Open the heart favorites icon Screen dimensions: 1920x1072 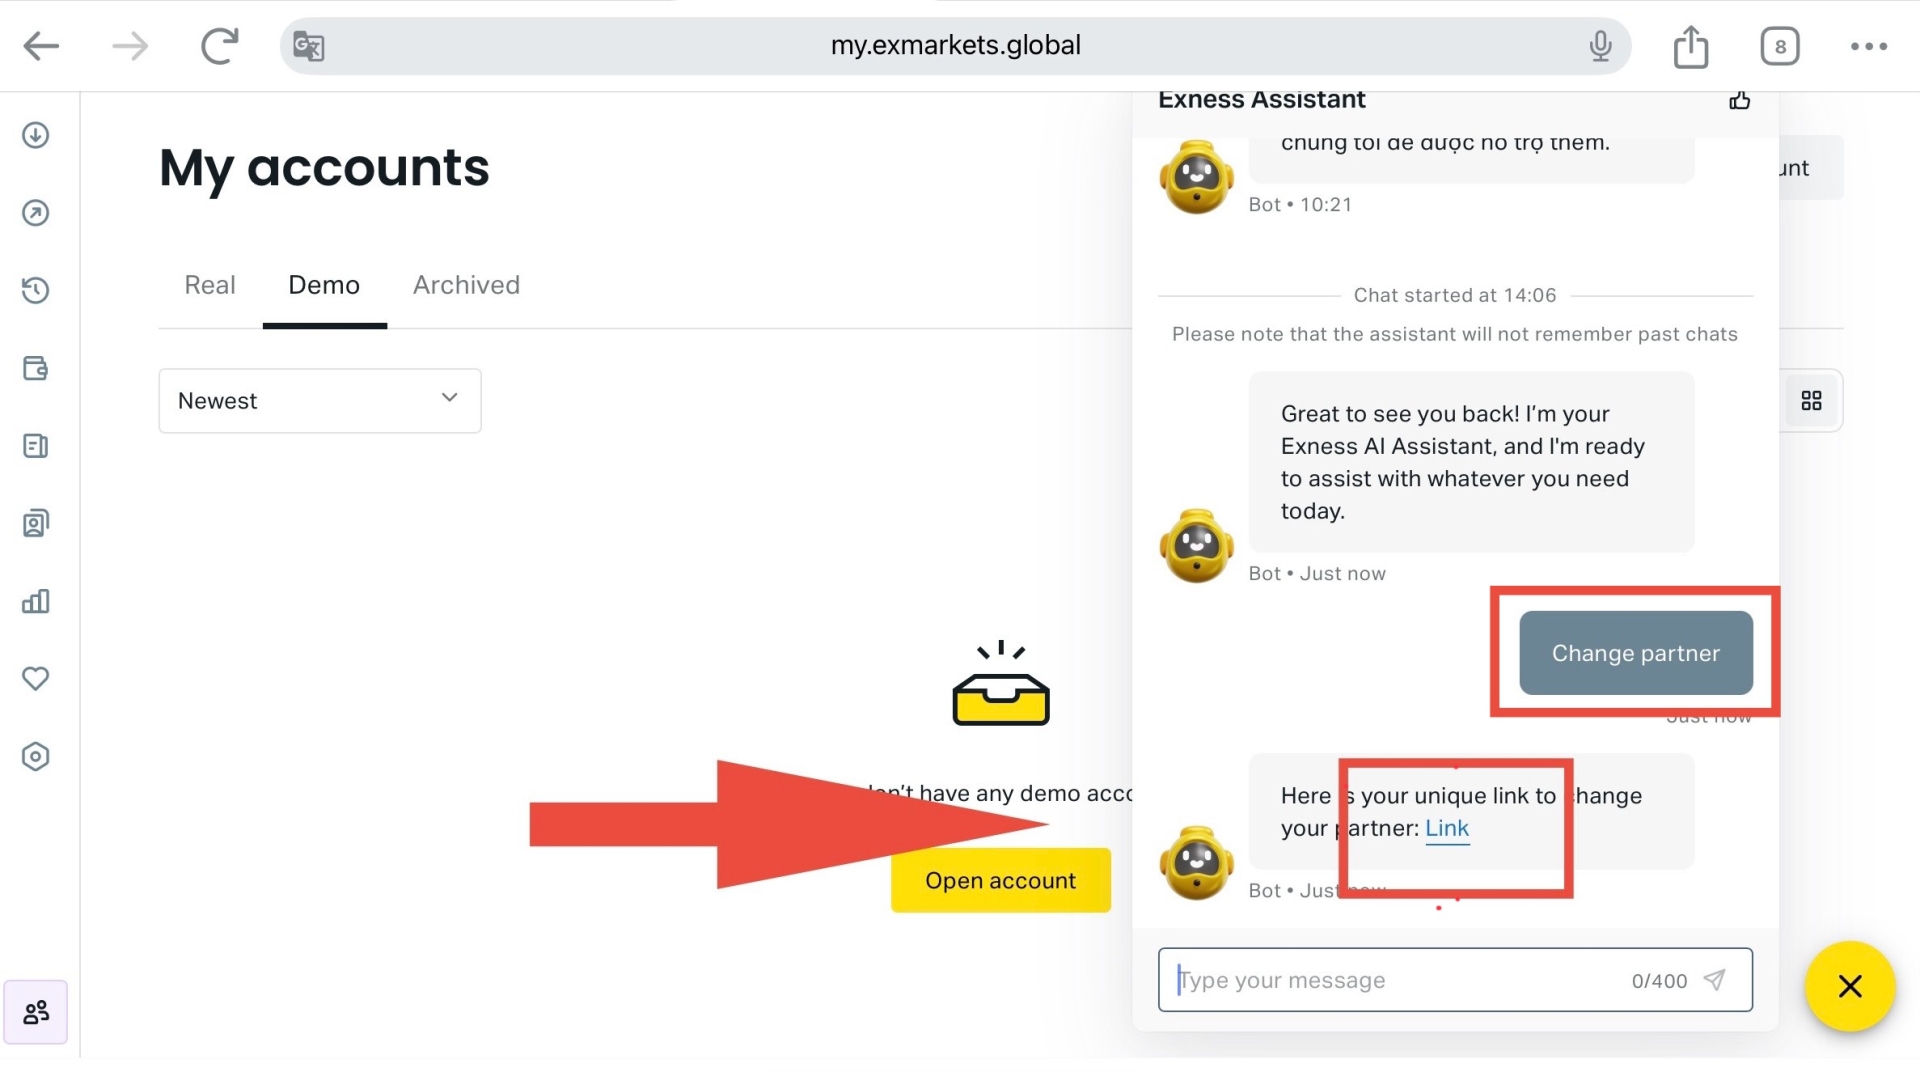[x=36, y=679]
